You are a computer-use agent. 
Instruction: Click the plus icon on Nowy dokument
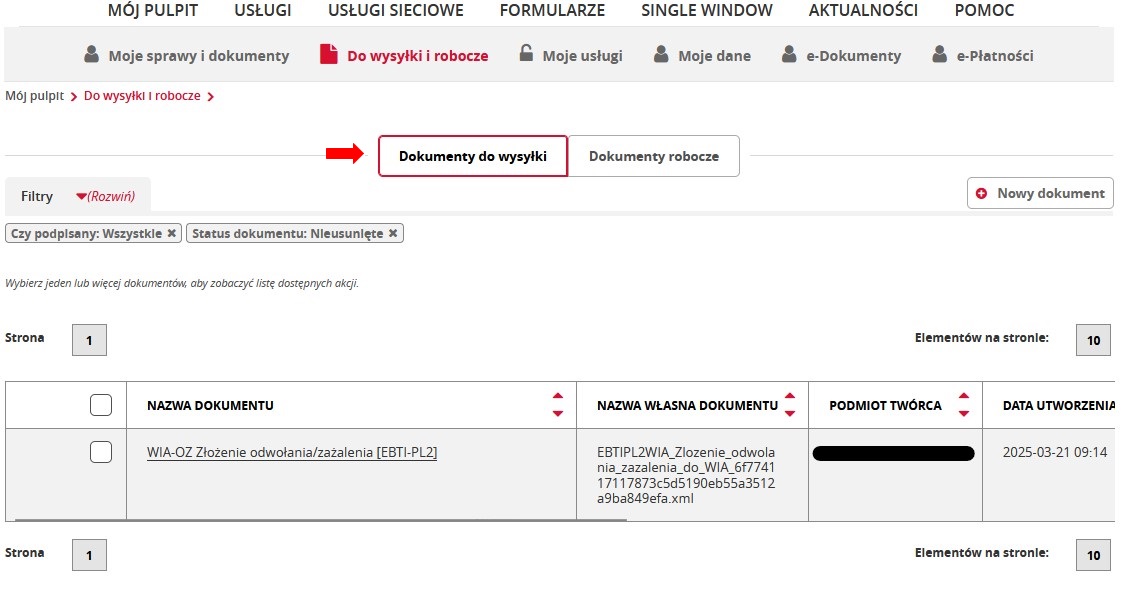(x=980, y=193)
